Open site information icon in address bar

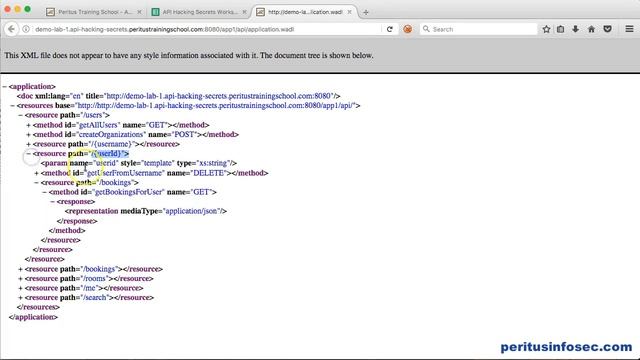[x=26, y=29]
